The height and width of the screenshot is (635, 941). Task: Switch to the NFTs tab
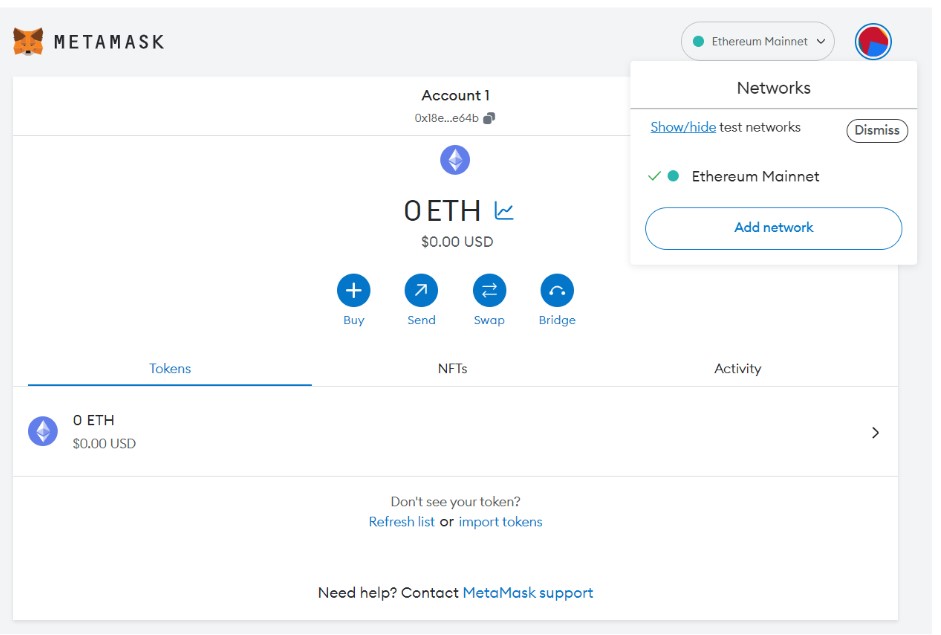coord(452,369)
